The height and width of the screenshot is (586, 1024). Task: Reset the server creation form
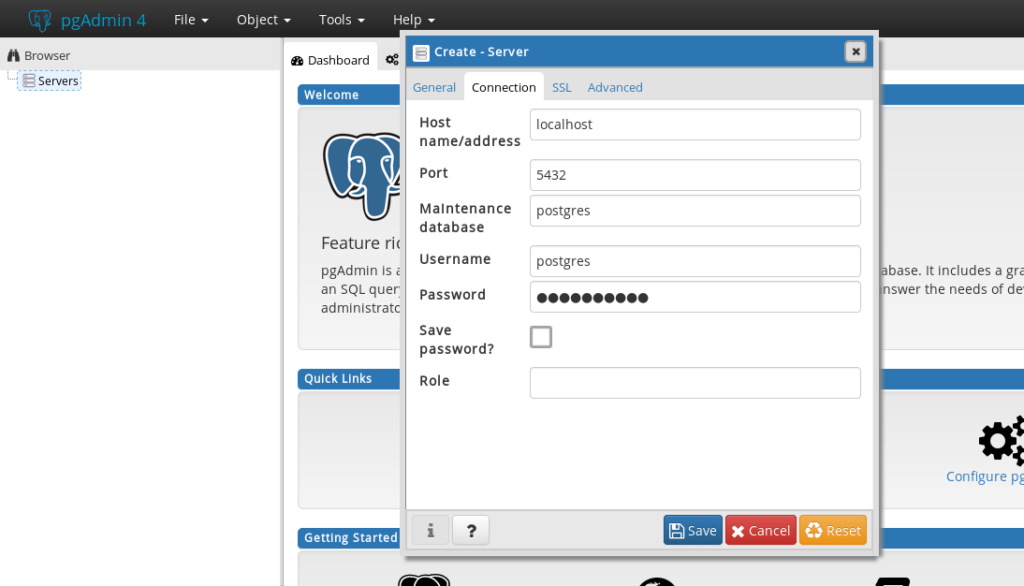click(x=832, y=530)
